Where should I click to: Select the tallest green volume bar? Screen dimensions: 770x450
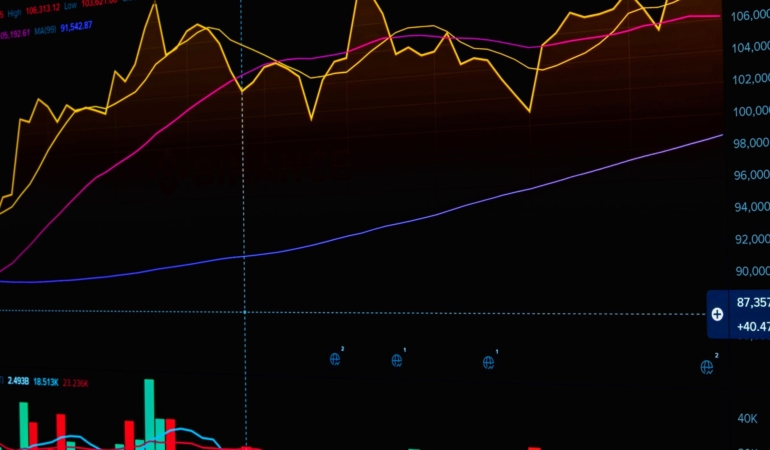coord(149,413)
